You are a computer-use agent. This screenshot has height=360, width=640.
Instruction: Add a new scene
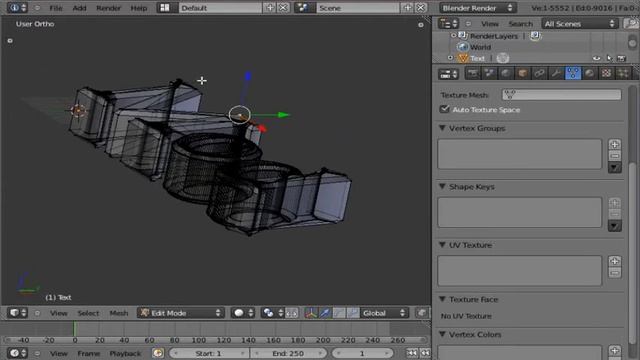click(x=407, y=8)
